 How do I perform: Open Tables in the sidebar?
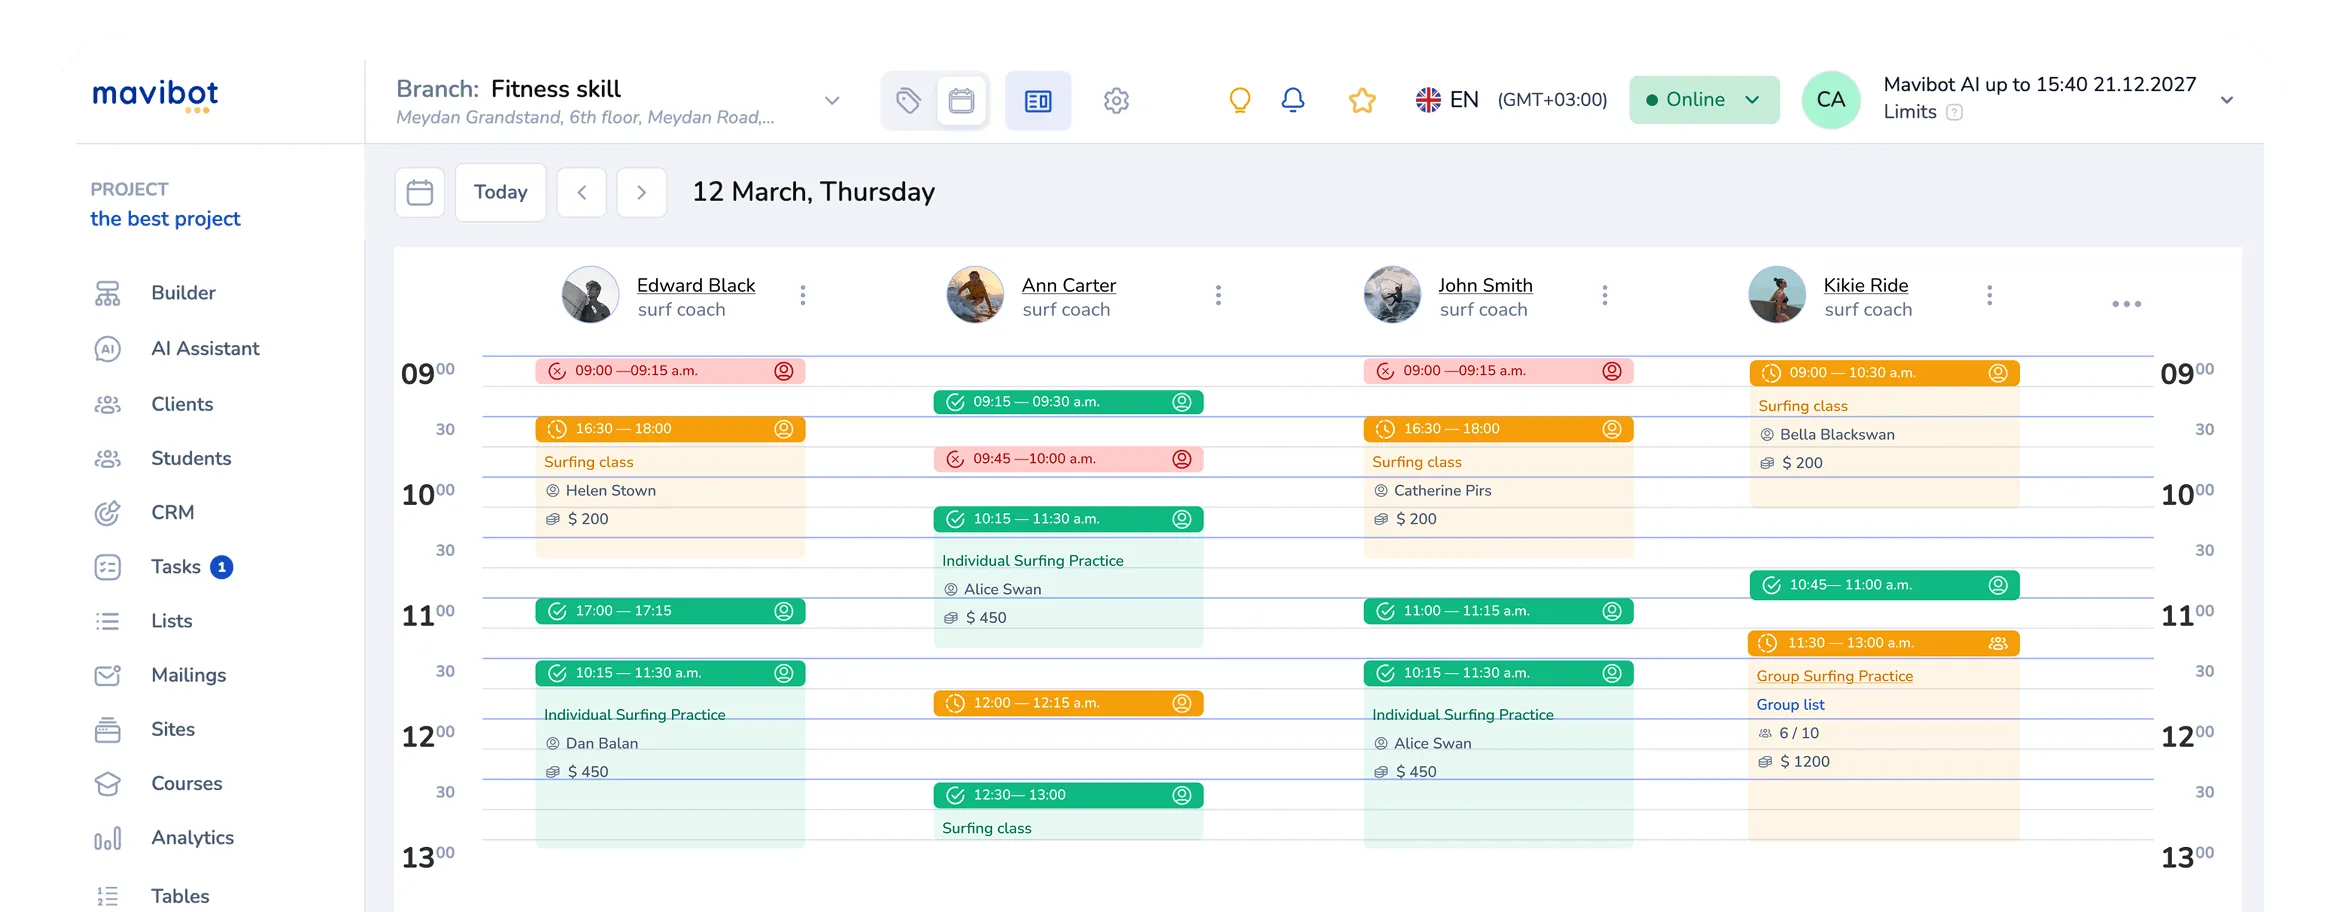(x=180, y=896)
